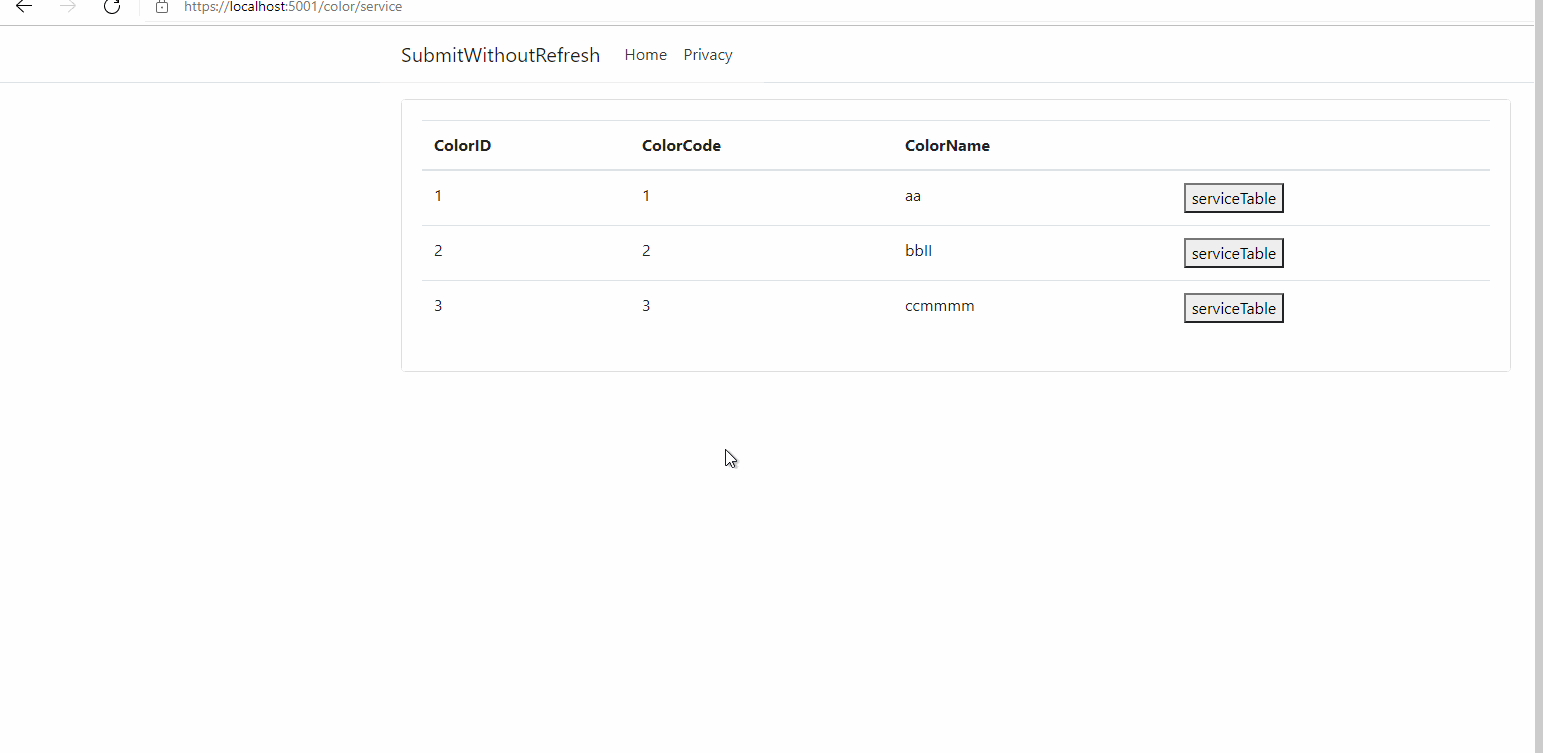
Task: Click the ColorID column header
Action: 462,146
